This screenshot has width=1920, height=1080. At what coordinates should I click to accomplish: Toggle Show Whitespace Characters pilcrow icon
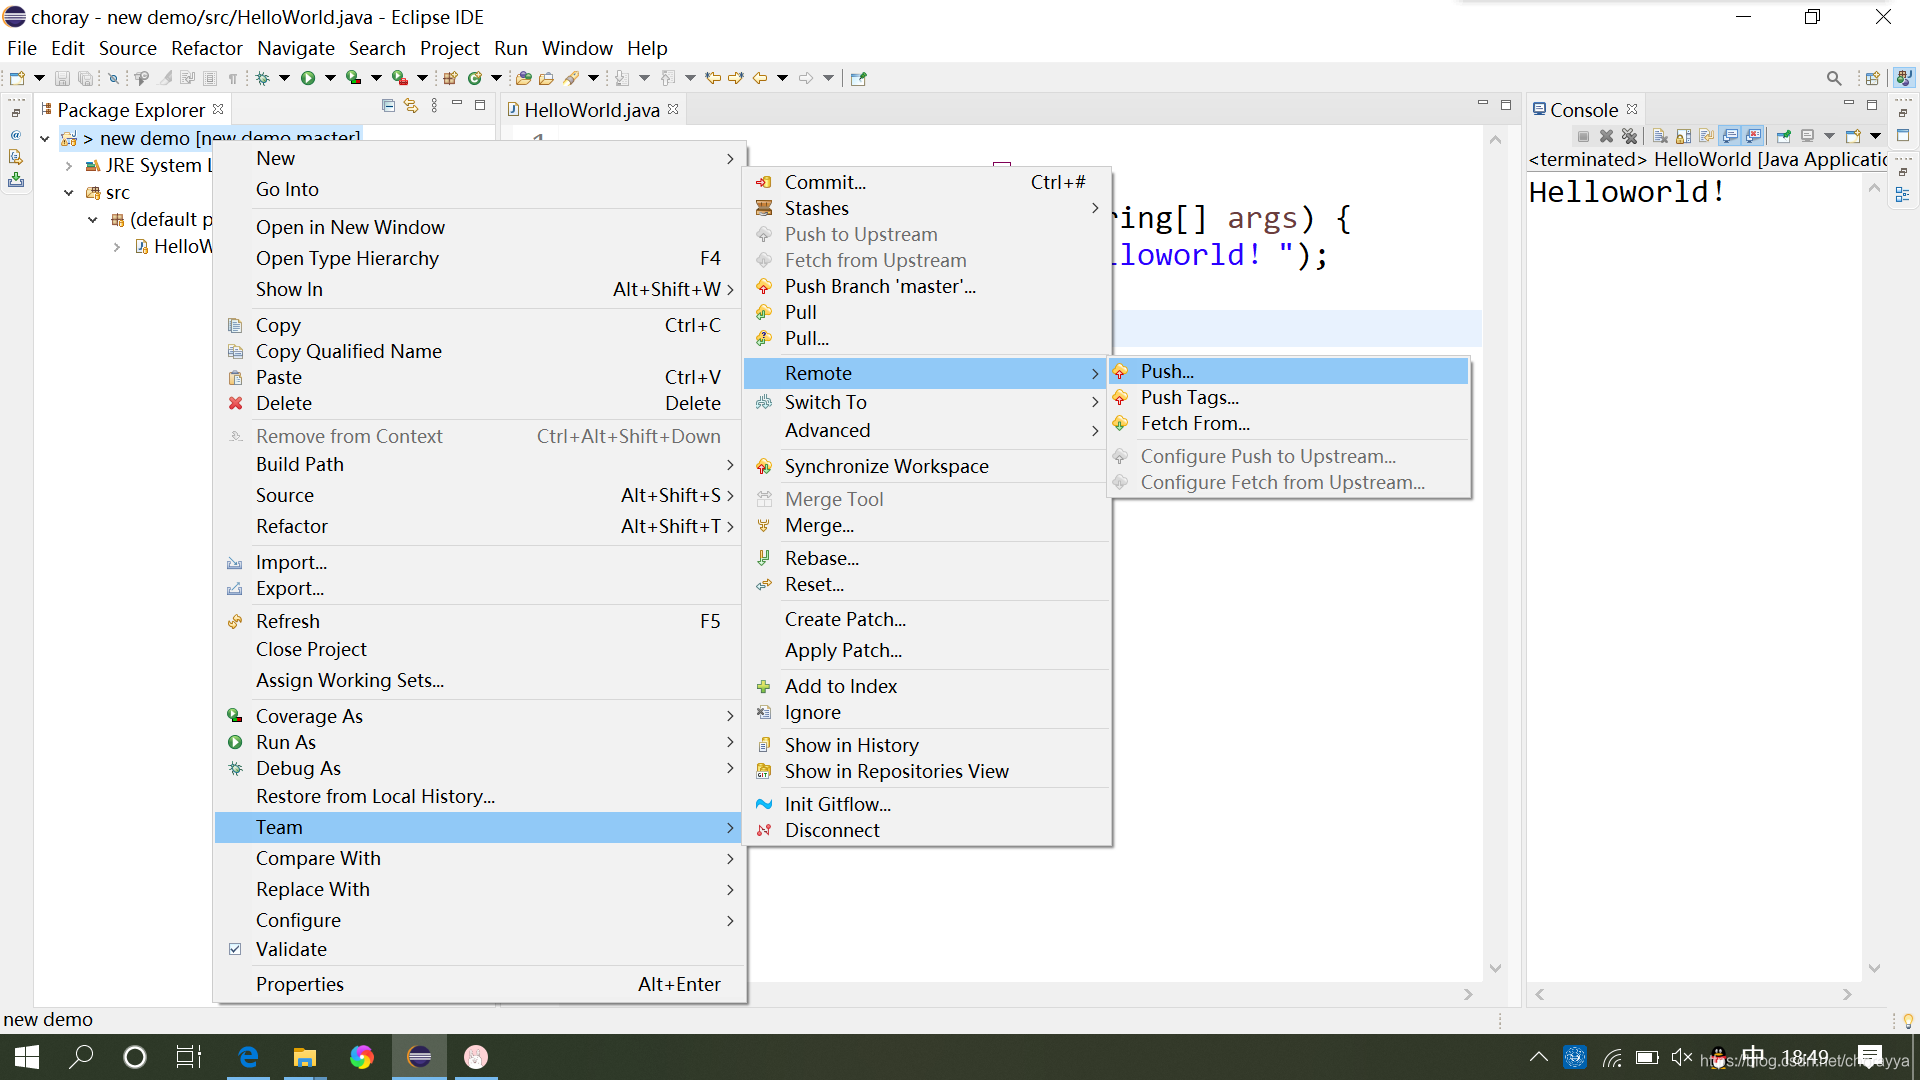[x=232, y=79]
